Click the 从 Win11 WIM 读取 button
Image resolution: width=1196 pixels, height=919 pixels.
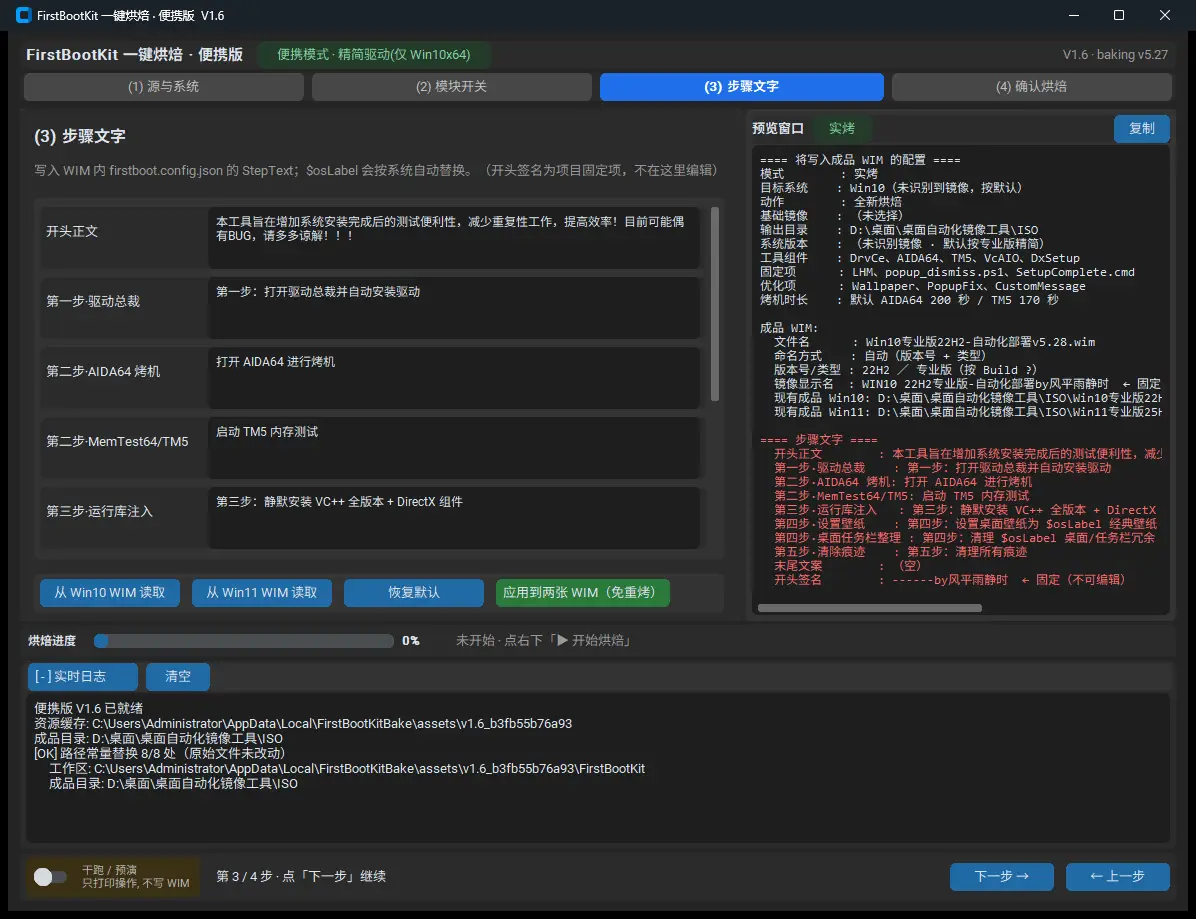pyautogui.click(x=262, y=593)
